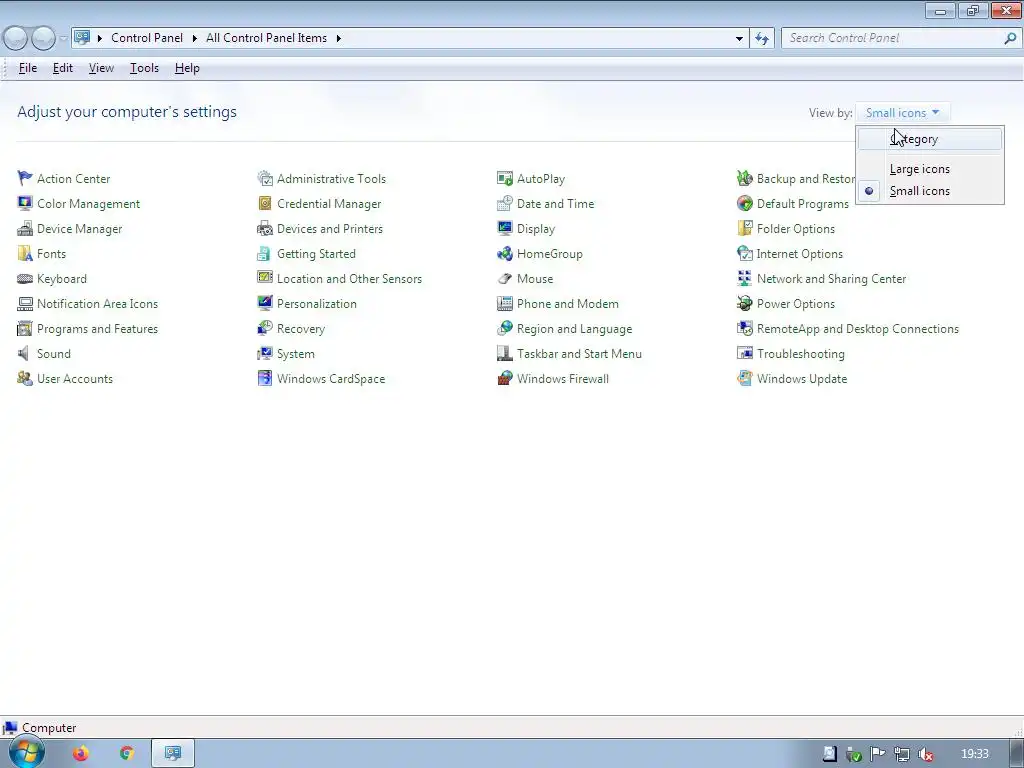Expand the arrow before Control Panel breadcrumb

pyautogui.click(x=100, y=38)
